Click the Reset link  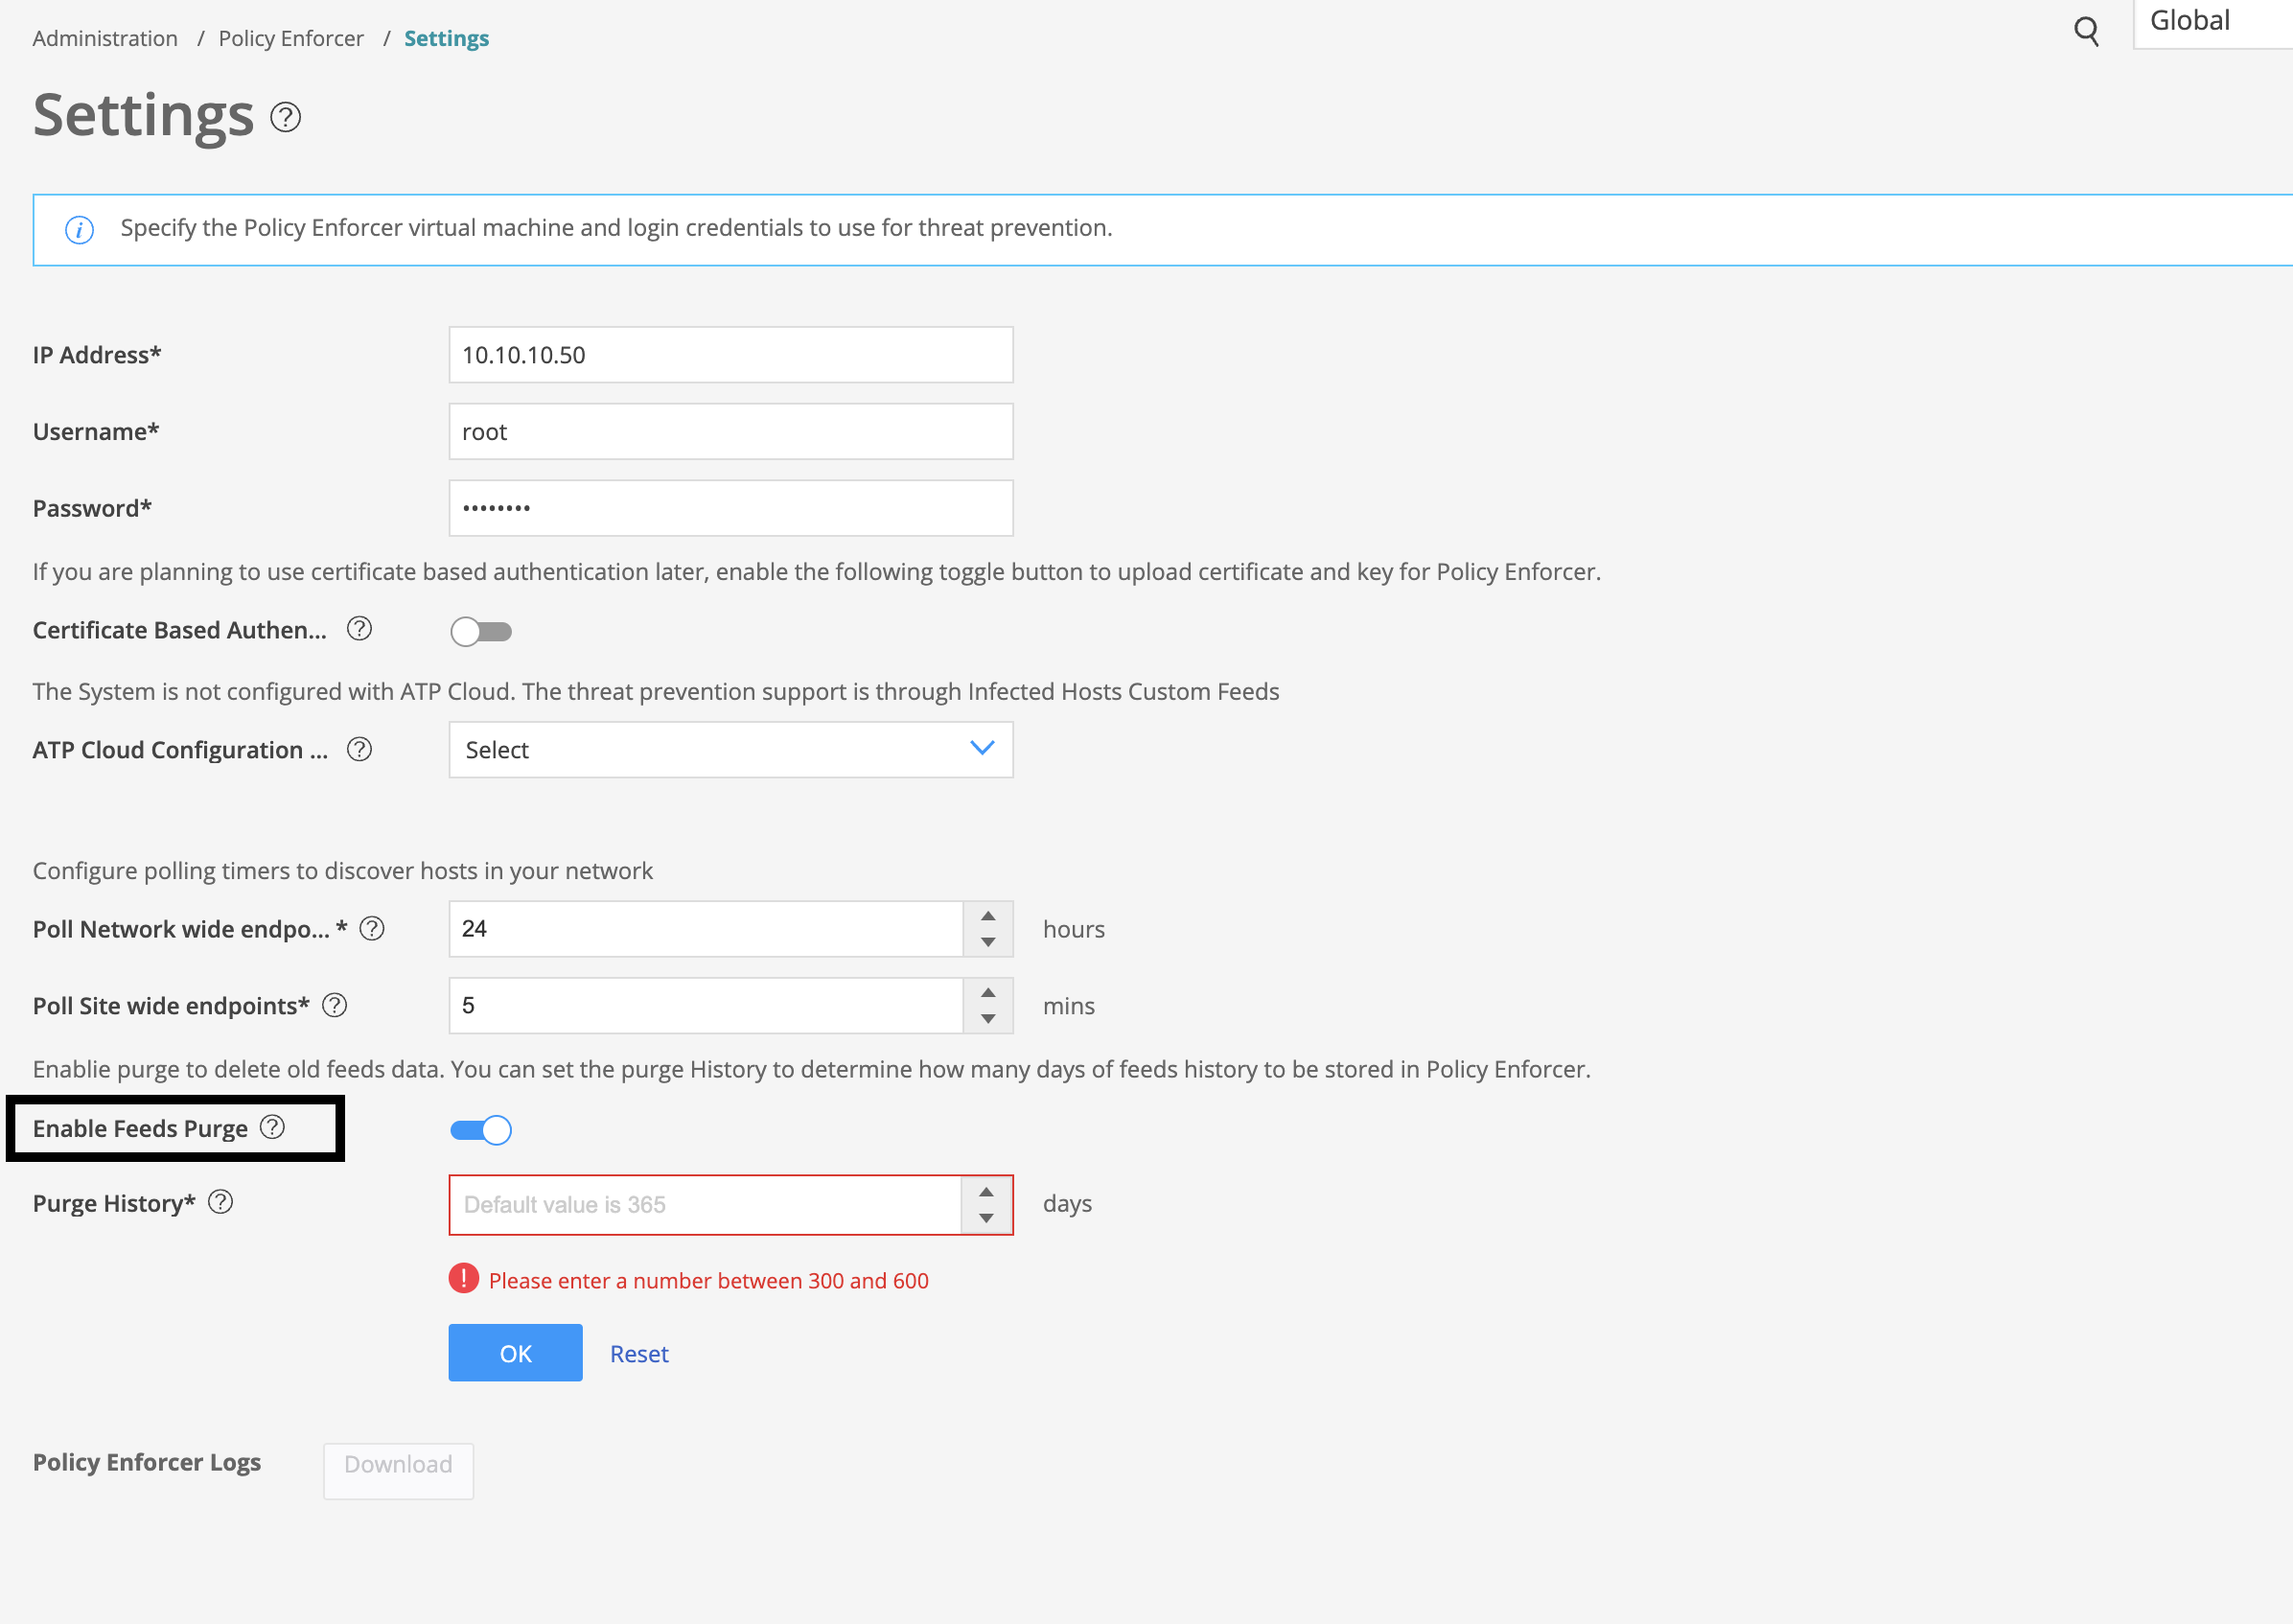[x=639, y=1354]
